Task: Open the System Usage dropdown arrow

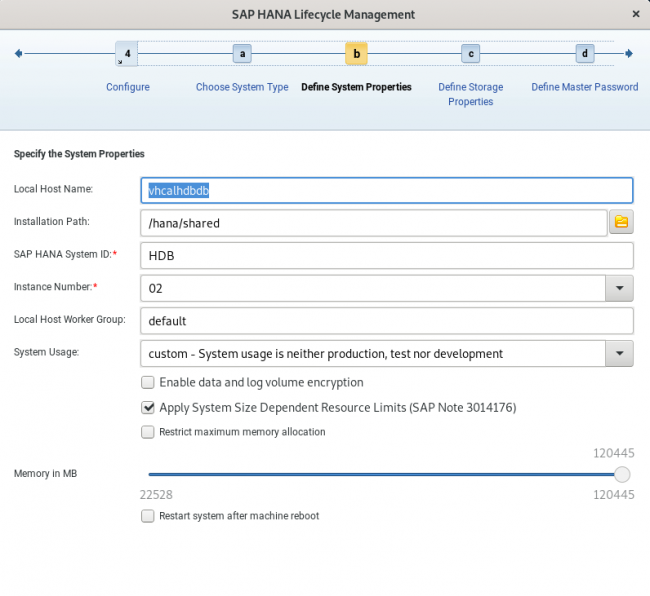Action: pyautogui.click(x=619, y=354)
